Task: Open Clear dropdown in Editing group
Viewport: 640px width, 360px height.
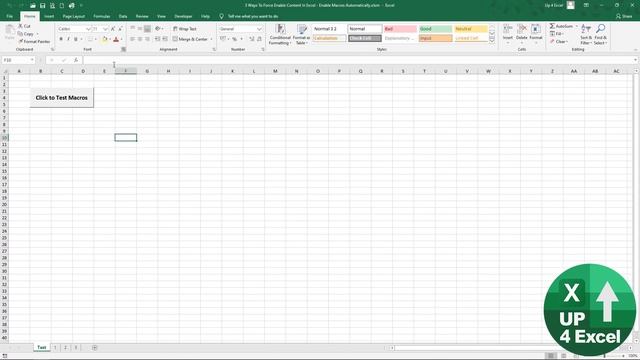Action: click(559, 42)
